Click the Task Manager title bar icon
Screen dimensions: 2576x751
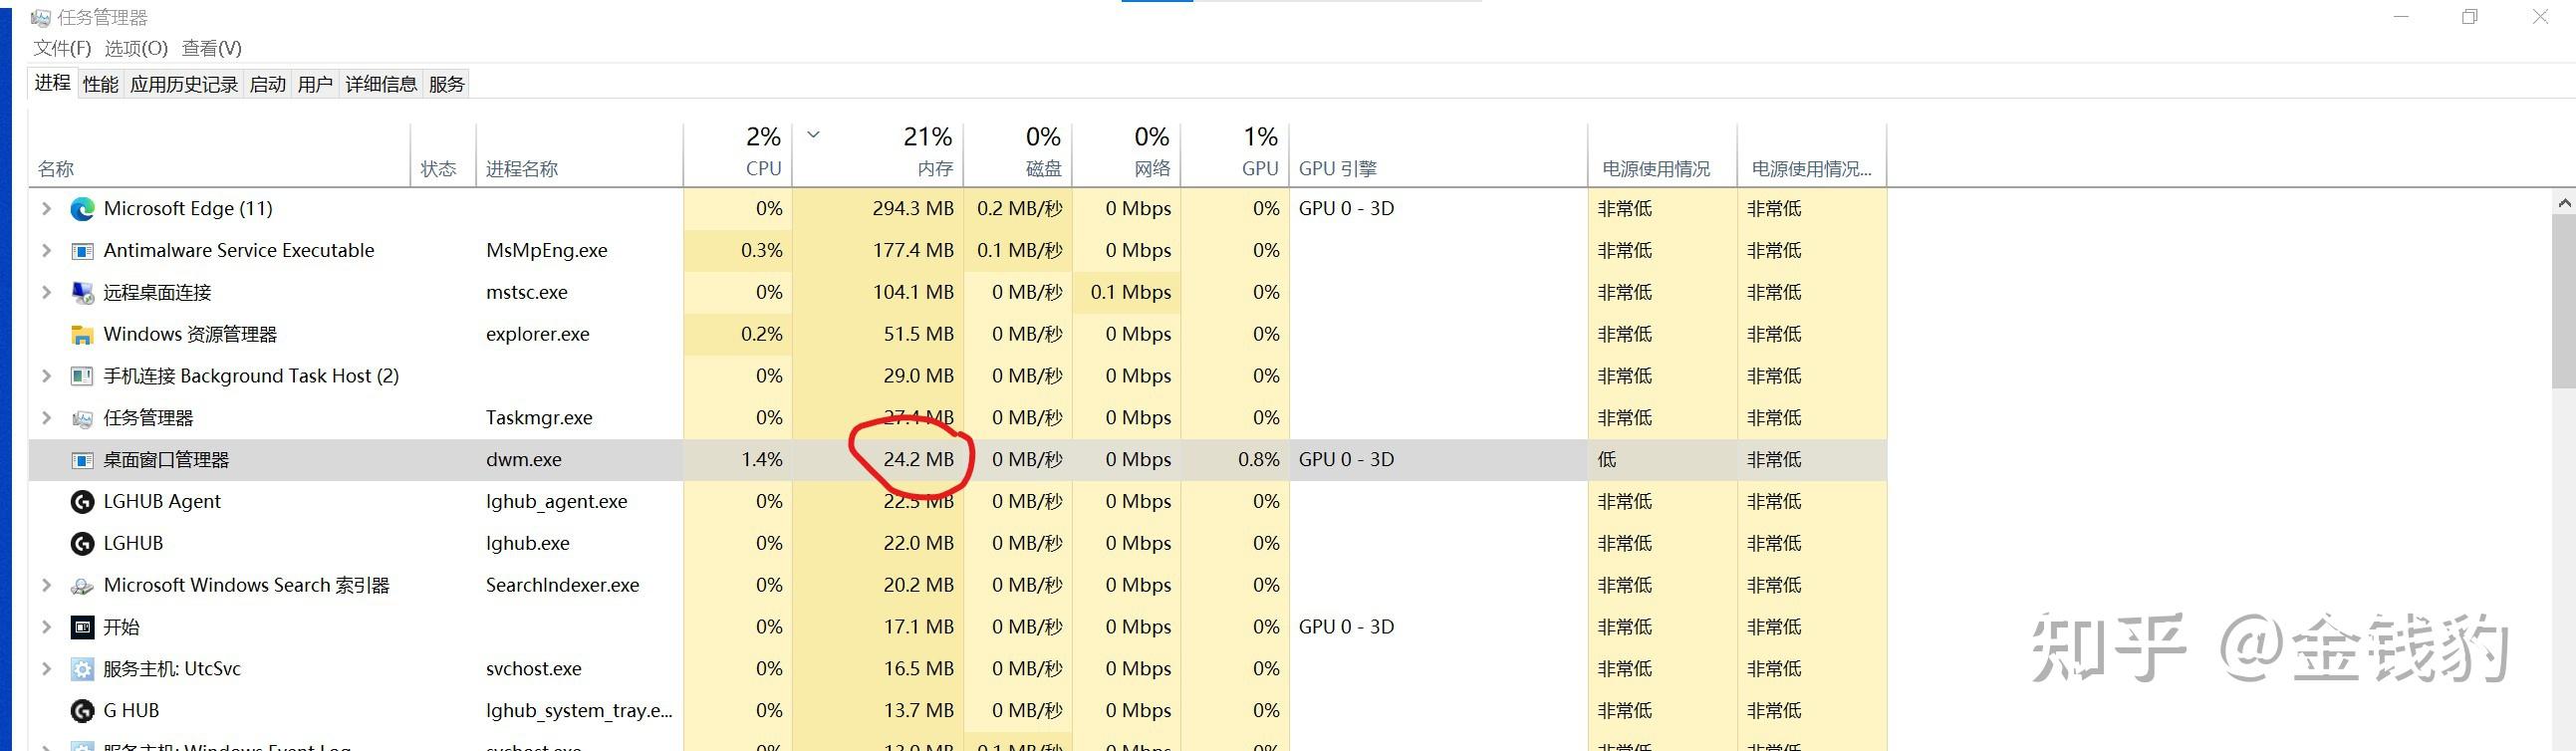coord(41,18)
